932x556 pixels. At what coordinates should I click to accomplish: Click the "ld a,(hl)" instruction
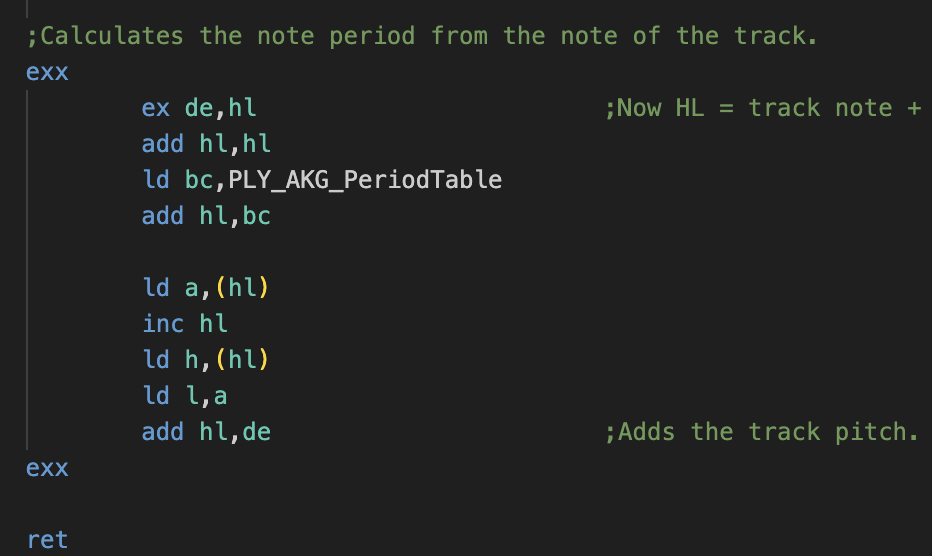(206, 288)
